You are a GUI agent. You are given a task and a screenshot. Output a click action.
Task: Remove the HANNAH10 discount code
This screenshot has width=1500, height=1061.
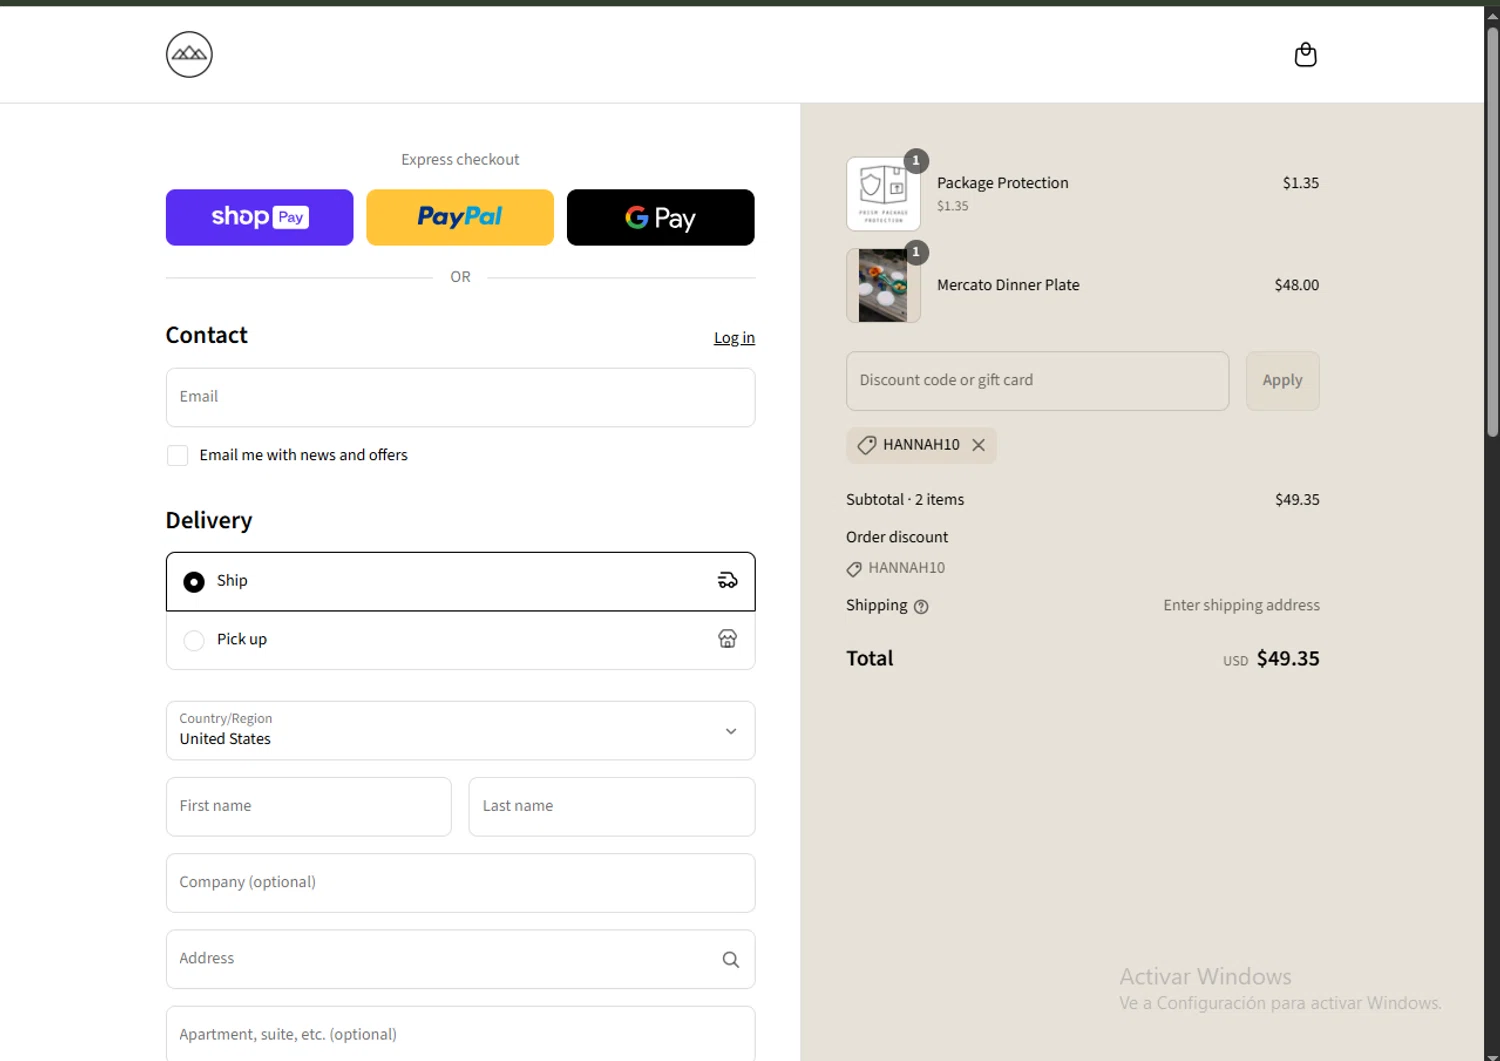pyautogui.click(x=979, y=445)
